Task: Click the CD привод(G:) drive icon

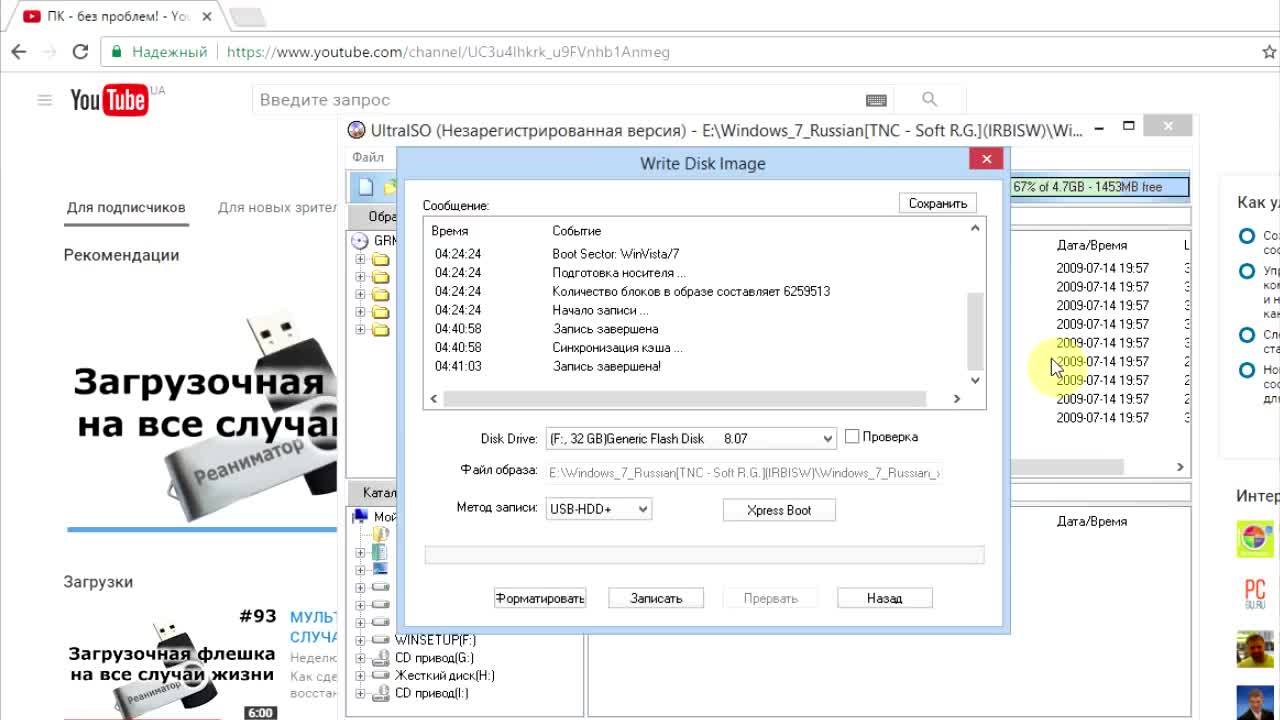Action: tap(380, 658)
